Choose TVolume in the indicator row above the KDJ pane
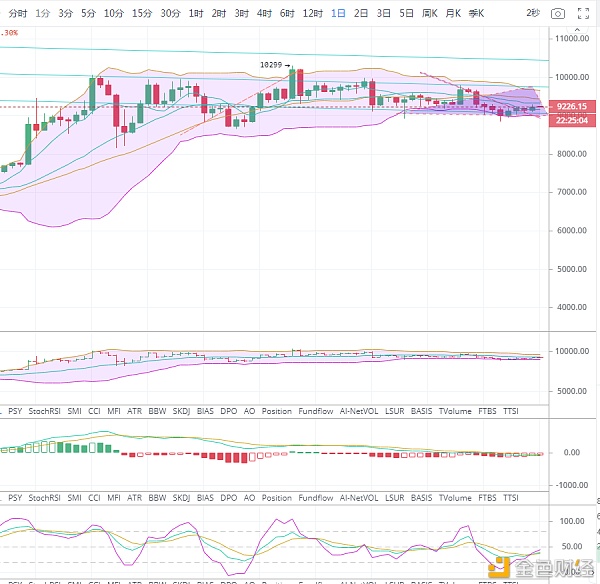 455,498
